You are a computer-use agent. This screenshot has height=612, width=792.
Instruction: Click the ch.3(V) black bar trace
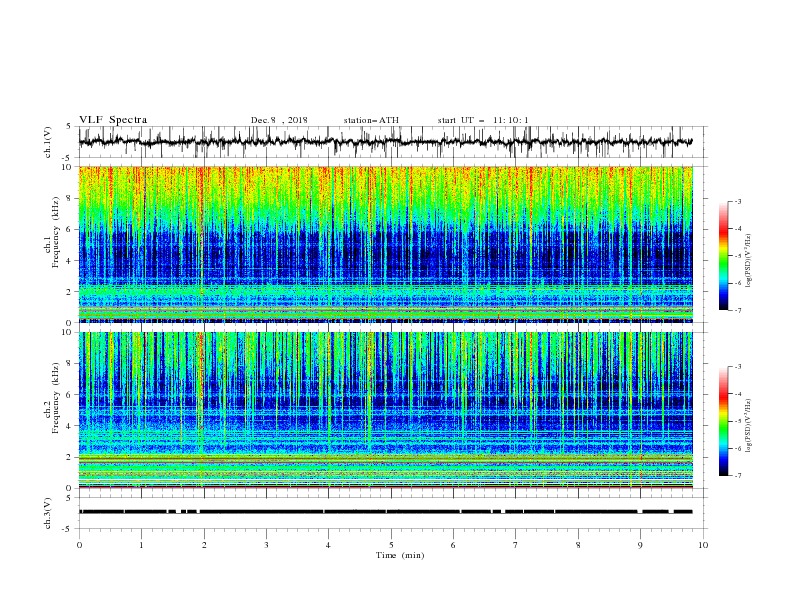click(385, 512)
